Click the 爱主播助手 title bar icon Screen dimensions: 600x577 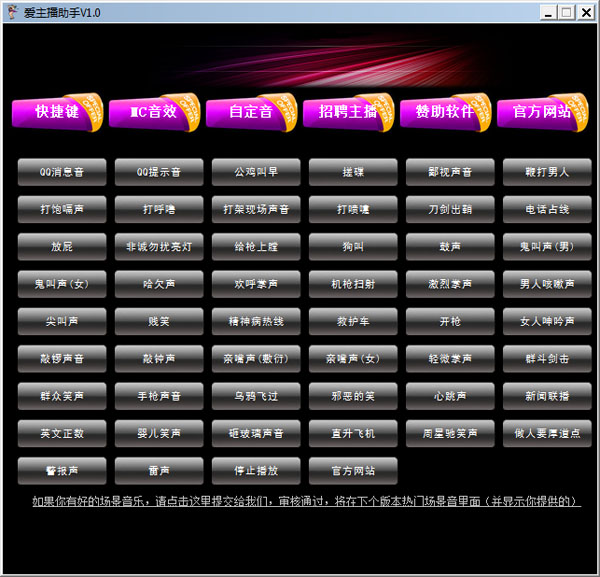(13, 12)
